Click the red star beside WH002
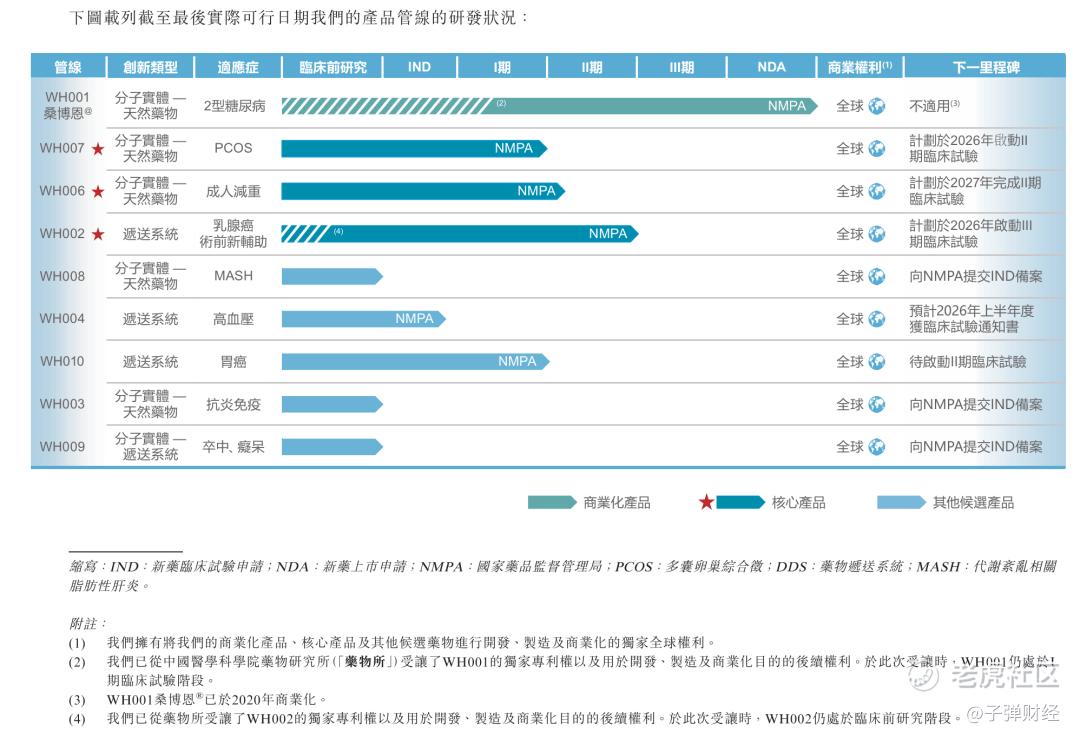The height and width of the screenshot is (738, 1080). click(98, 234)
